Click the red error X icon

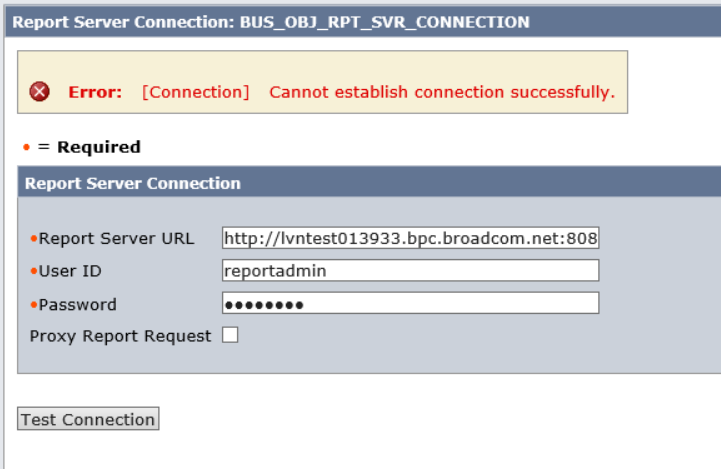(40, 92)
